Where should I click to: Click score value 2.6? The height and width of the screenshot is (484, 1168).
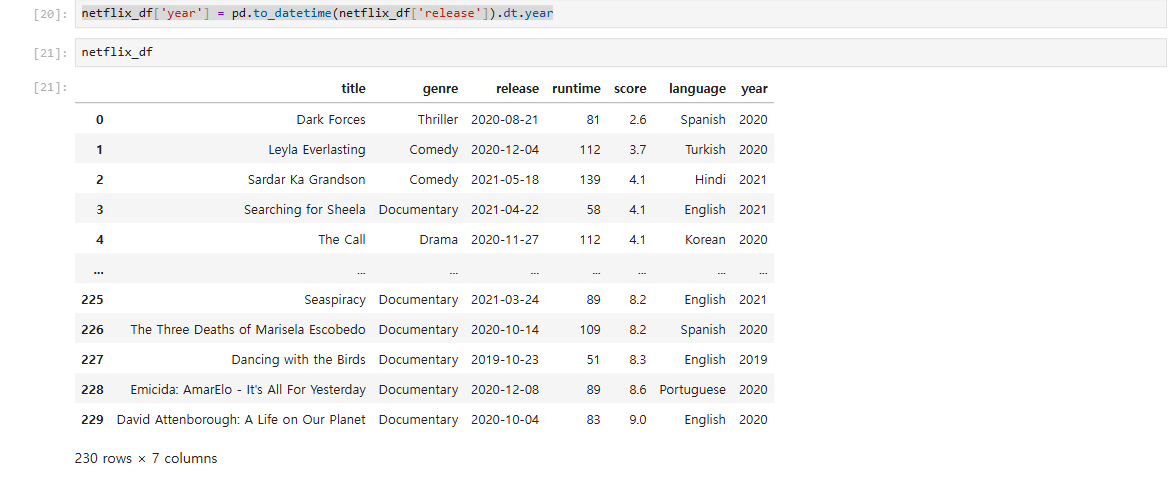pos(638,119)
